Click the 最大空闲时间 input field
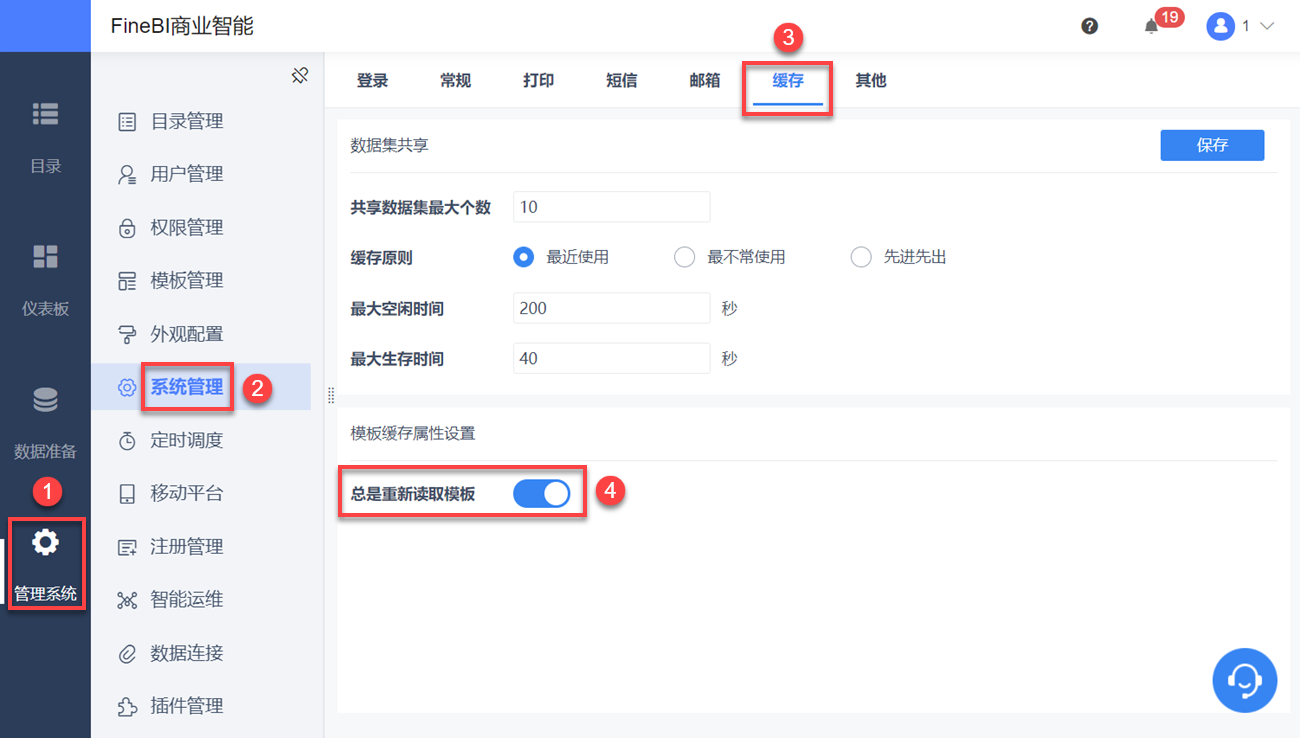This screenshot has height=738, width=1300. point(611,308)
